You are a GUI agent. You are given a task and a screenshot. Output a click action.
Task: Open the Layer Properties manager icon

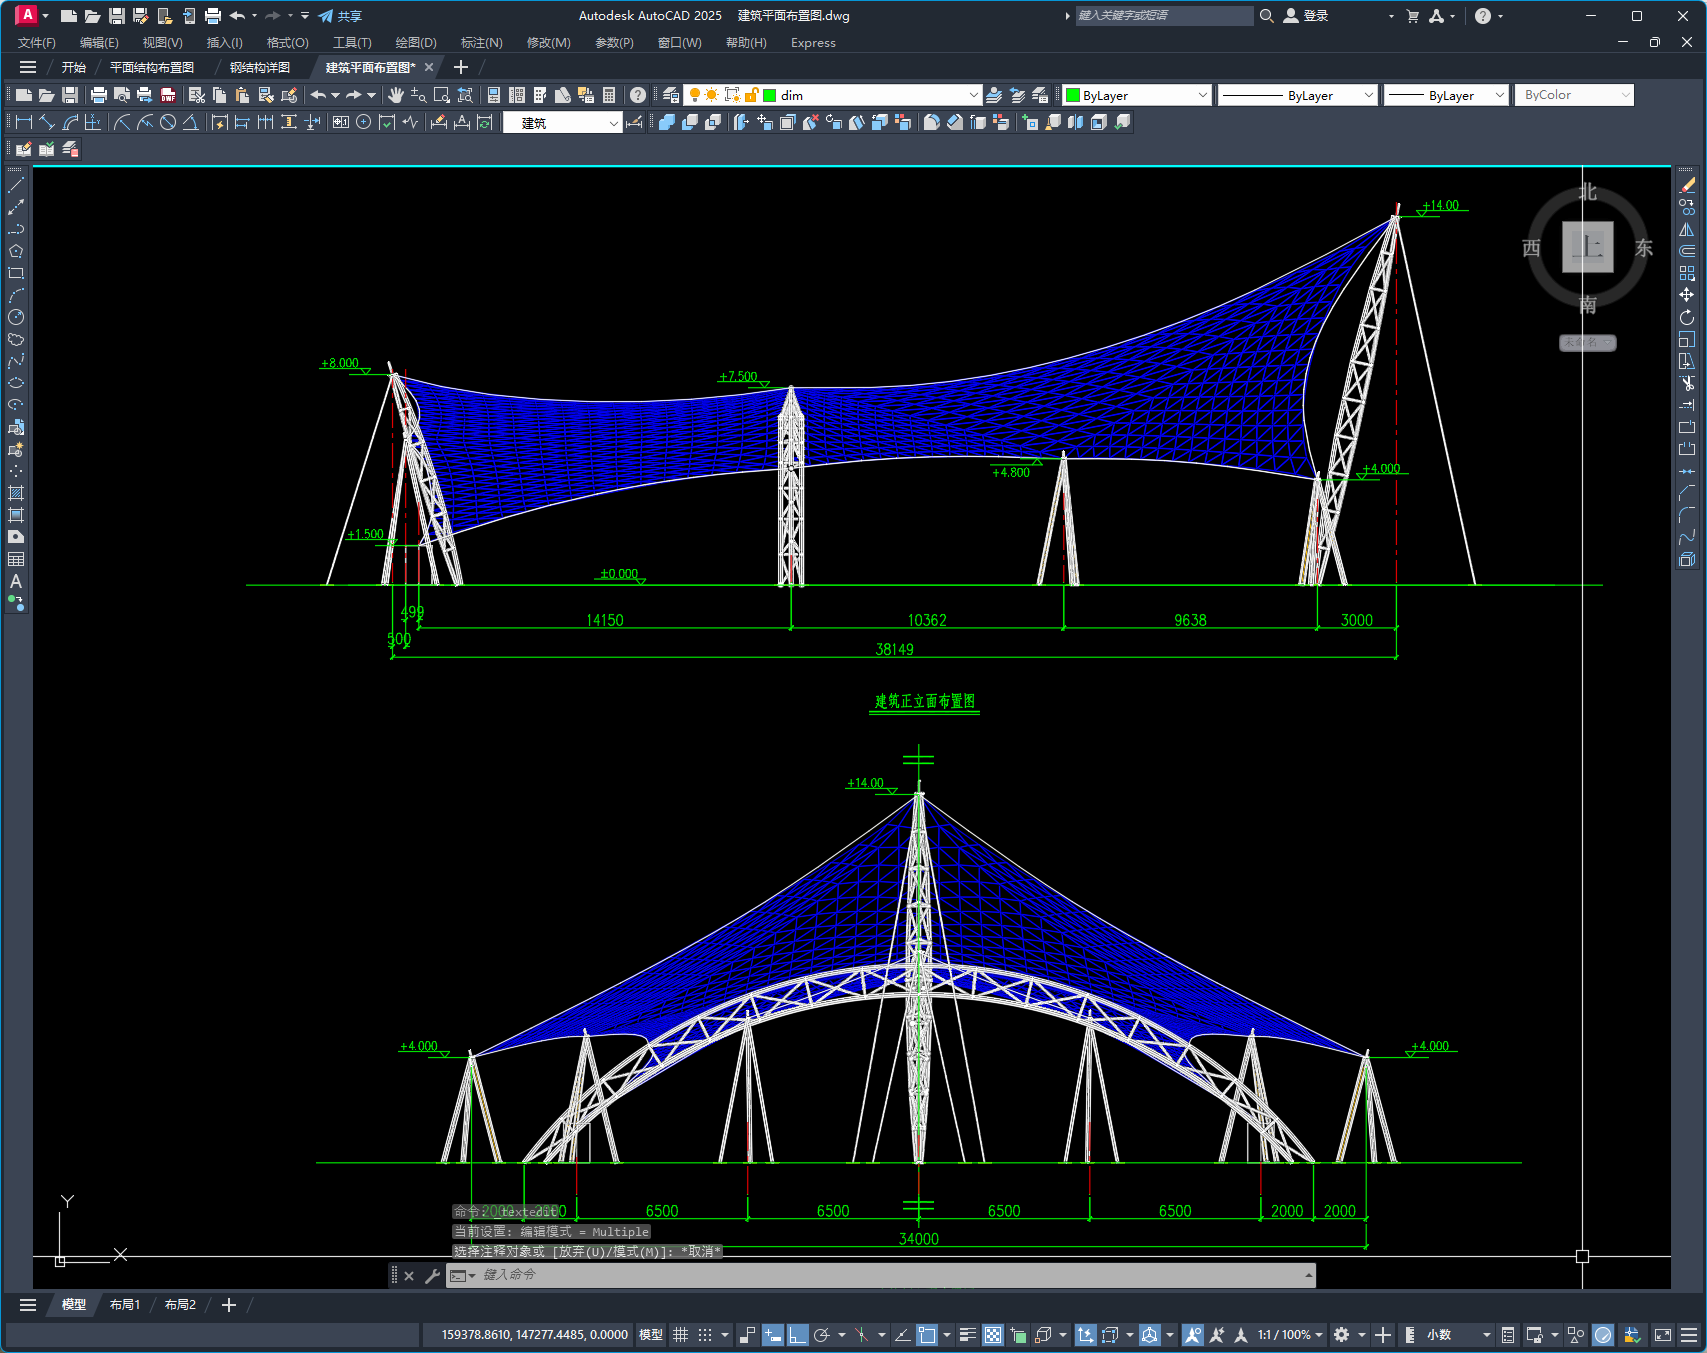(671, 95)
